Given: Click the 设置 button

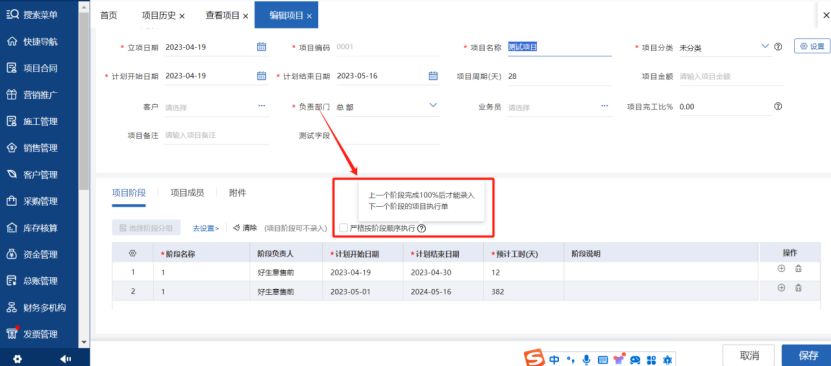Looking at the screenshot, I should (x=811, y=47).
